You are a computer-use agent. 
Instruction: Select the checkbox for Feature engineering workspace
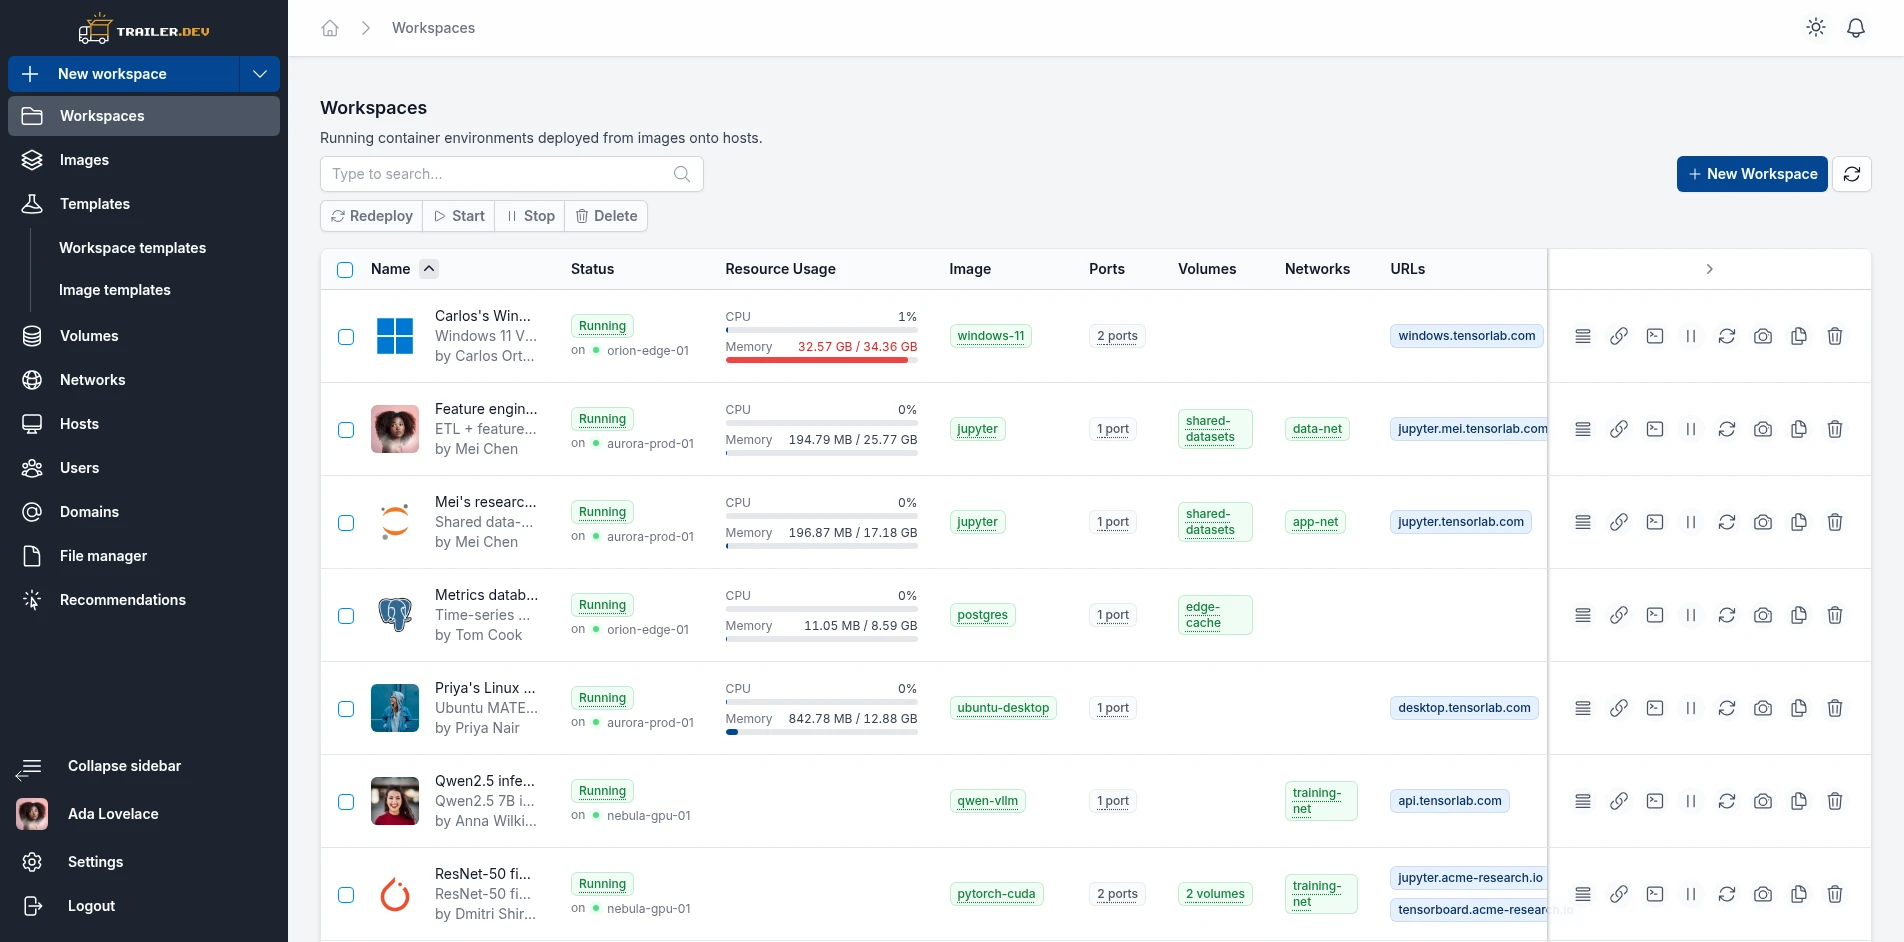point(346,430)
